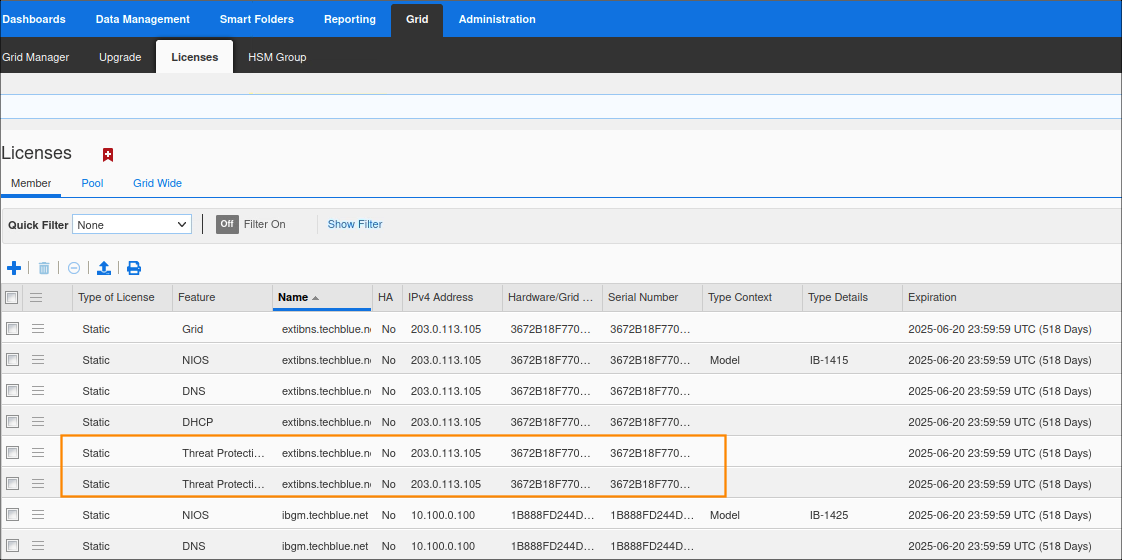Select checkbox of the NIOS IB-1425 row
1122x560 pixels.
(x=12, y=515)
